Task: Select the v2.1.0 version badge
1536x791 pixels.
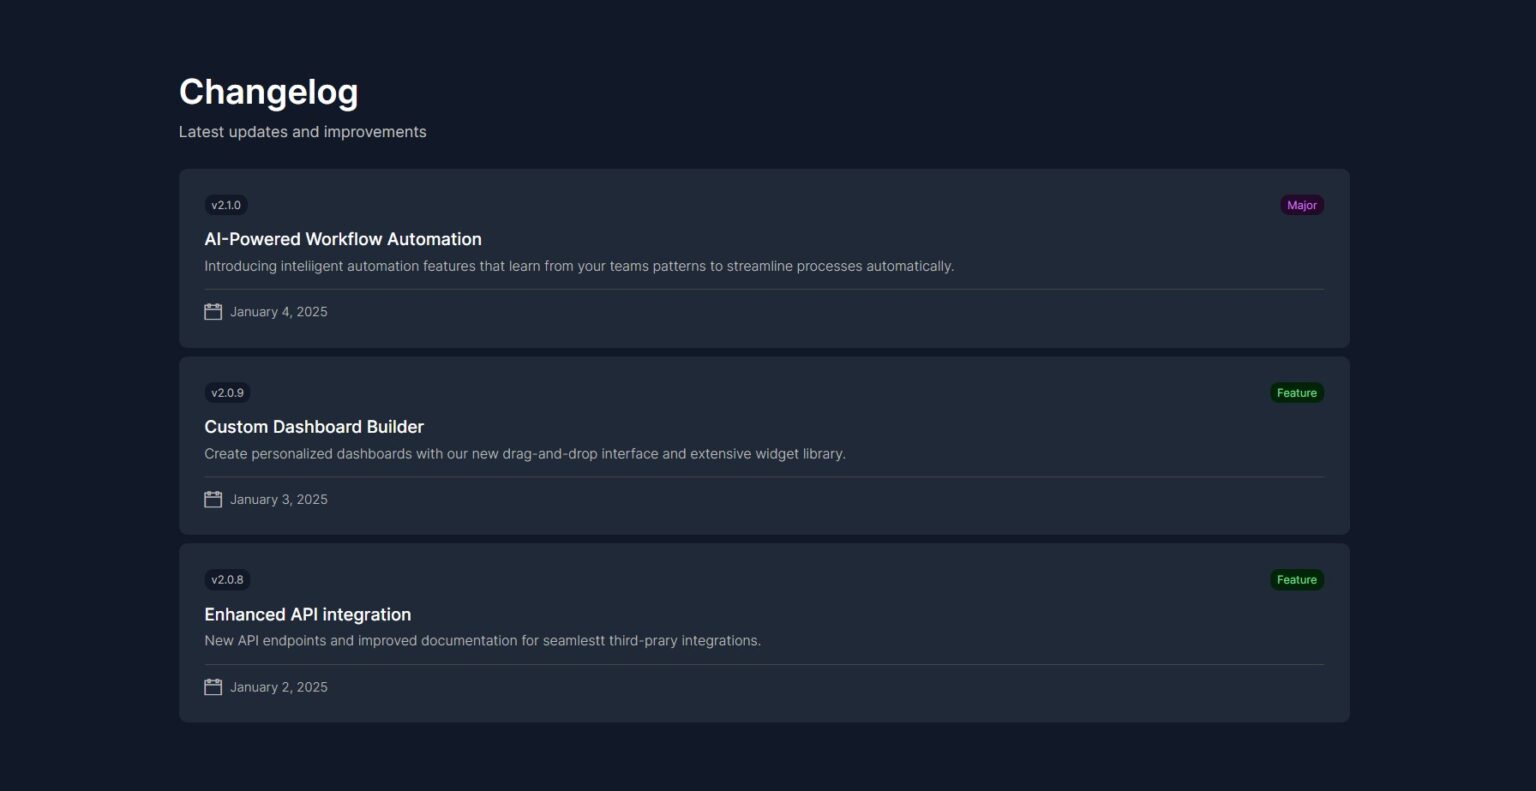Action: [x=226, y=205]
